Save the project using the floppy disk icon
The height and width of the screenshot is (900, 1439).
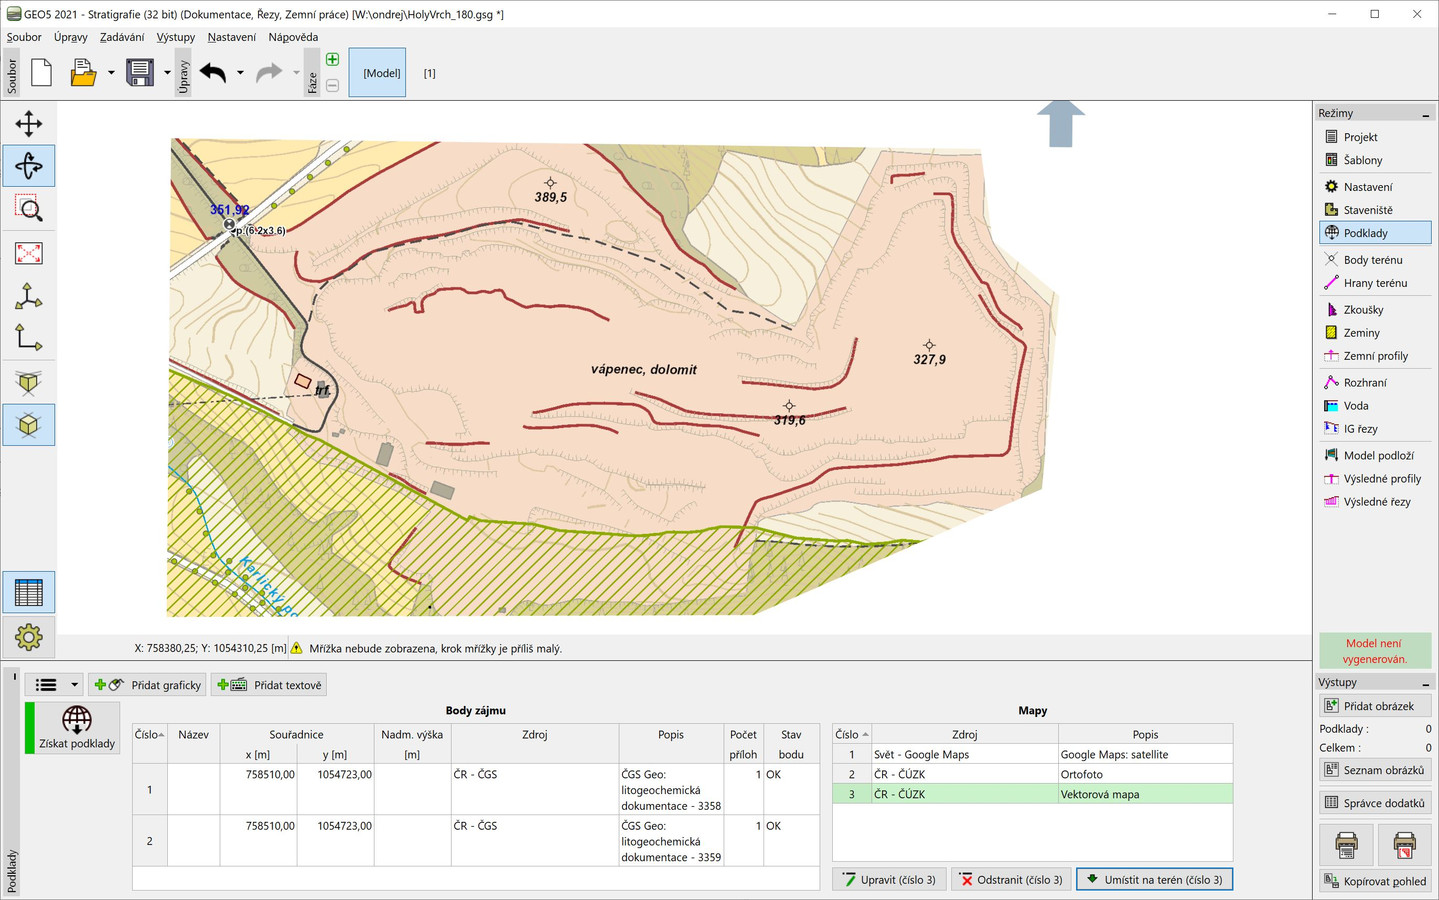[x=140, y=73]
